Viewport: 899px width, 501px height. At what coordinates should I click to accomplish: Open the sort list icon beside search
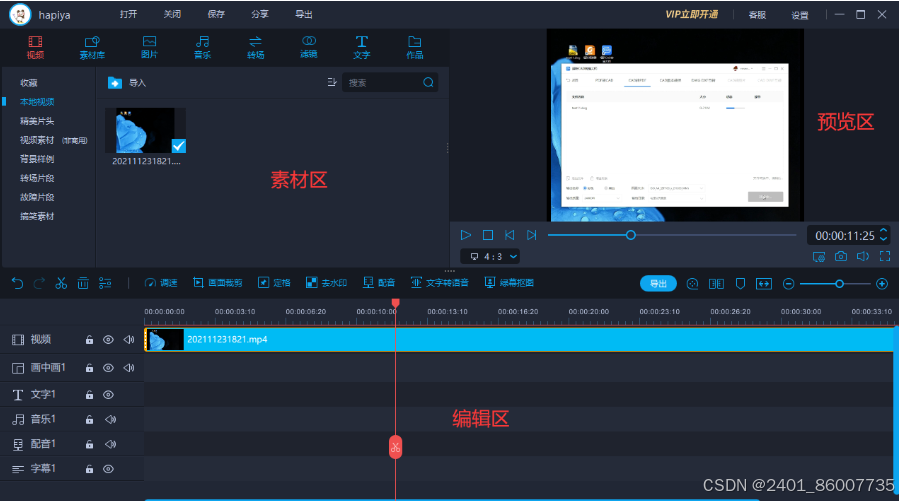click(x=331, y=83)
